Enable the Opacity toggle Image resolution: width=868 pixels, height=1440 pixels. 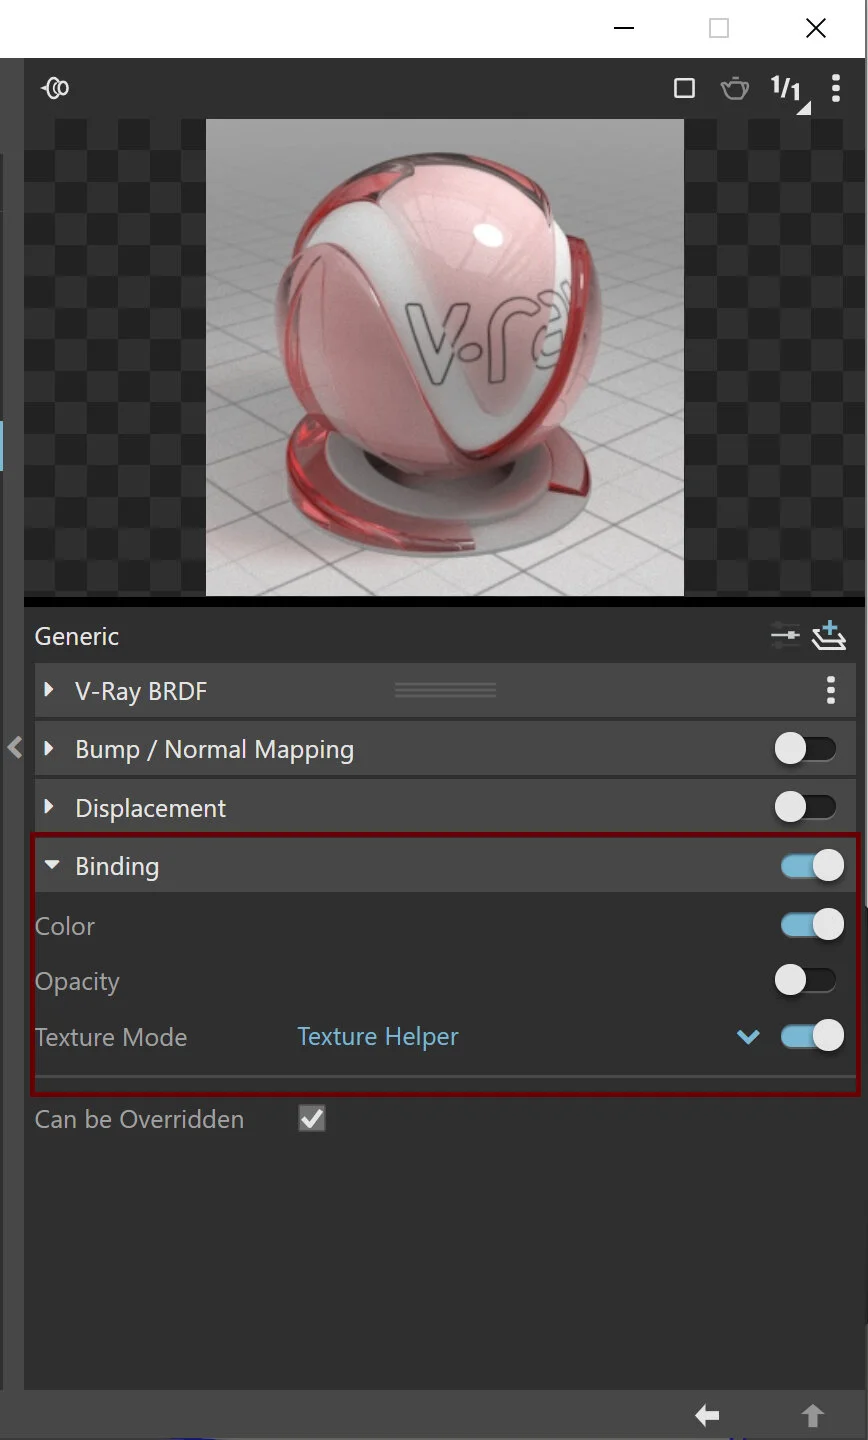coord(806,980)
